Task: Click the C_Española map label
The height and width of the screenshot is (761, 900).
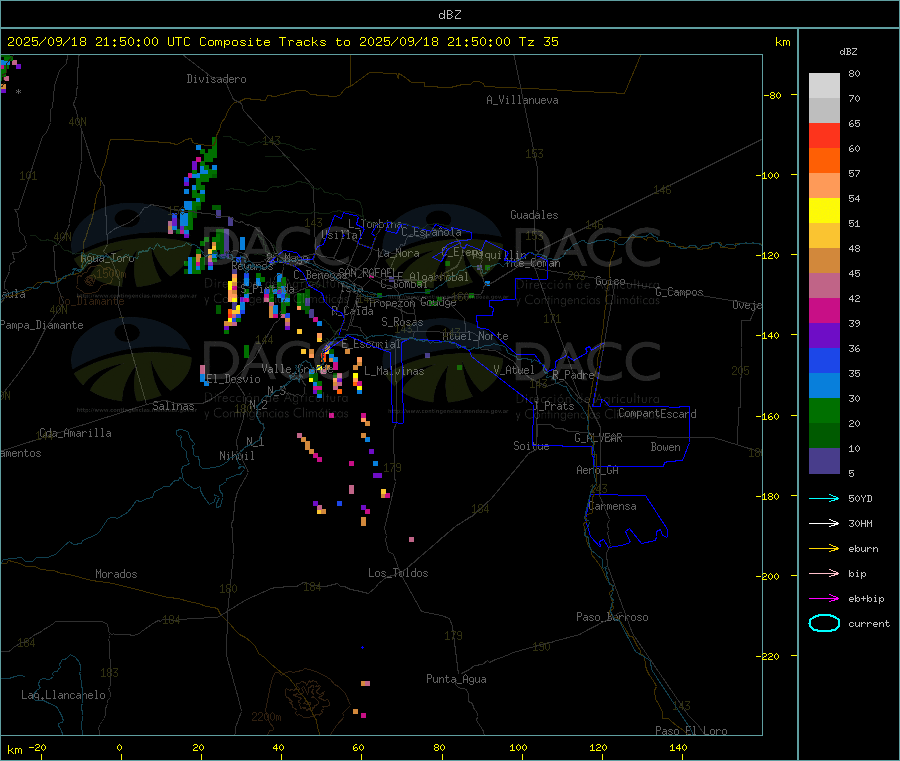Action: (x=431, y=232)
